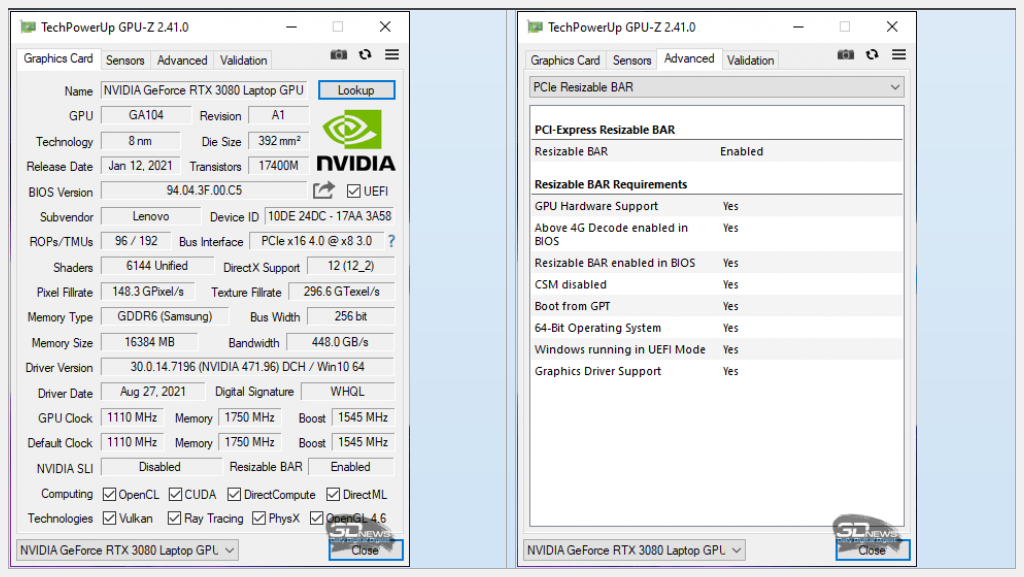The width and height of the screenshot is (1024, 577).
Task: Click the Texture Fillrate 296.6 GTexel/s field
Action: click(341, 292)
